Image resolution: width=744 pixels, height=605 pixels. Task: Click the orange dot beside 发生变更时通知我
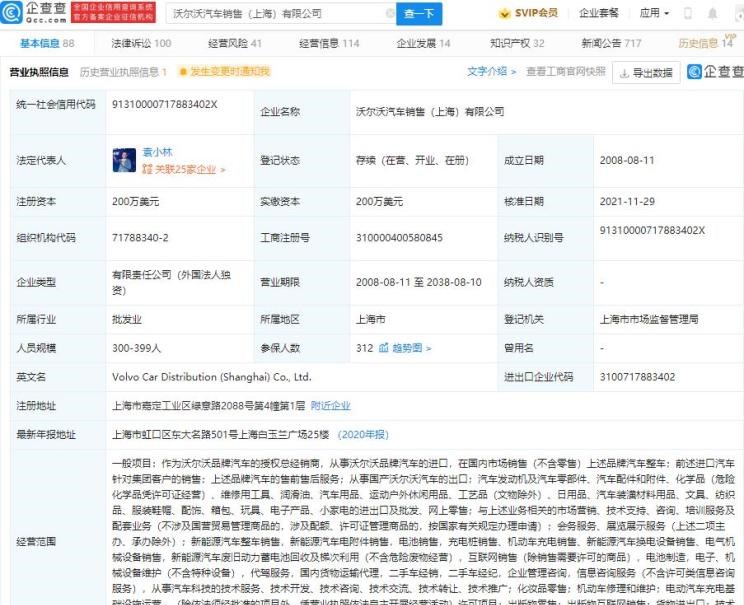pyautogui.click(x=182, y=72)
